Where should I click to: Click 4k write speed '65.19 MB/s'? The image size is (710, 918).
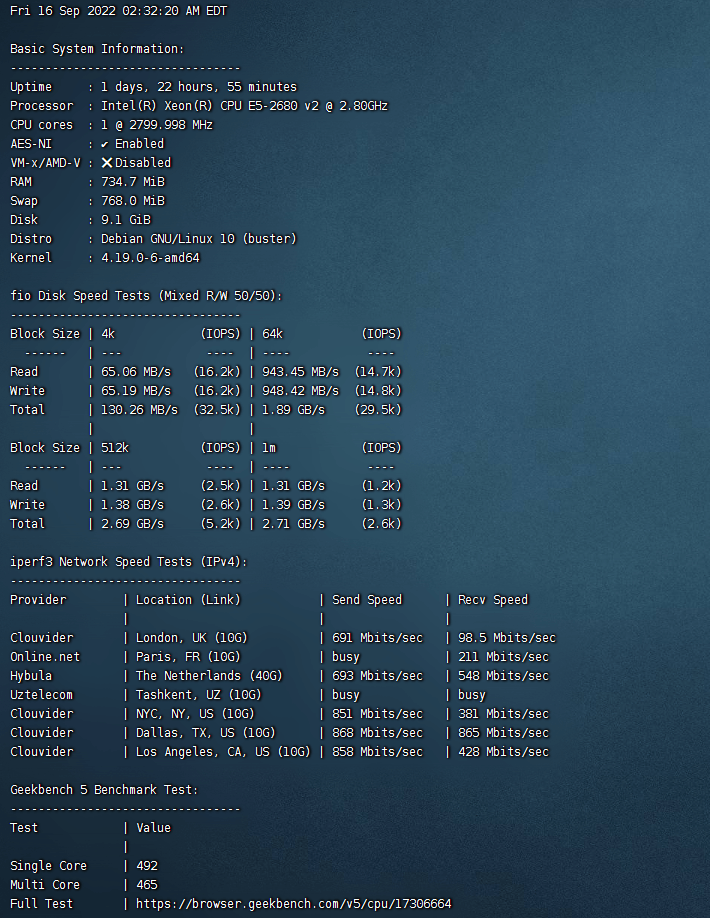136,391
